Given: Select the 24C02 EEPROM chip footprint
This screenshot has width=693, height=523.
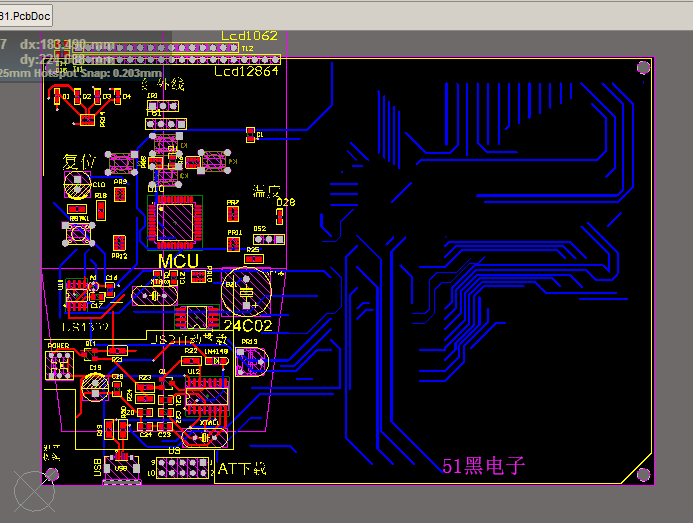Looking at the screenshot, I should click(196, 317).
